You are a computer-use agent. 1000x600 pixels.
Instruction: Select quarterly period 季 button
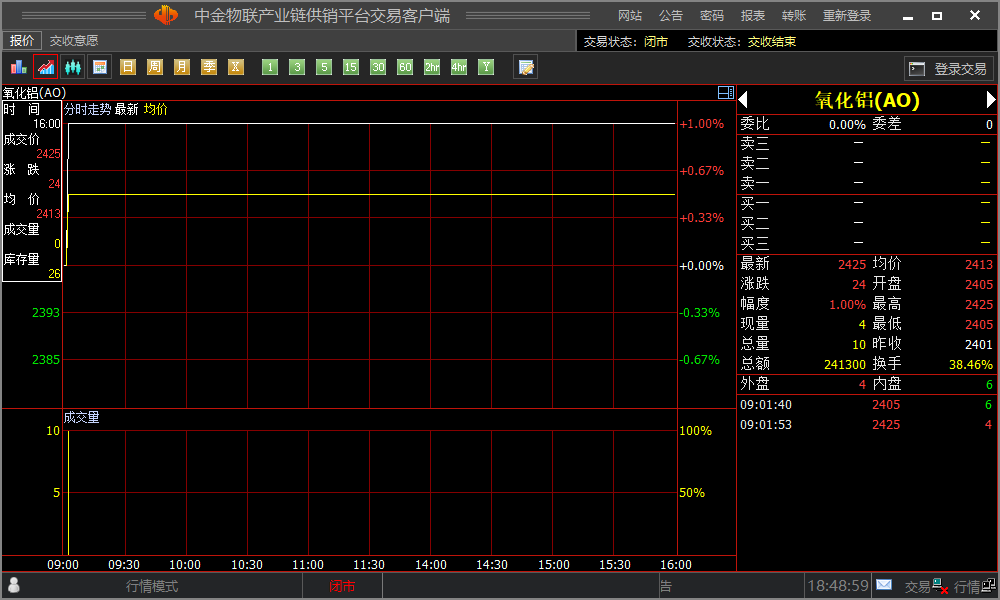209,67
